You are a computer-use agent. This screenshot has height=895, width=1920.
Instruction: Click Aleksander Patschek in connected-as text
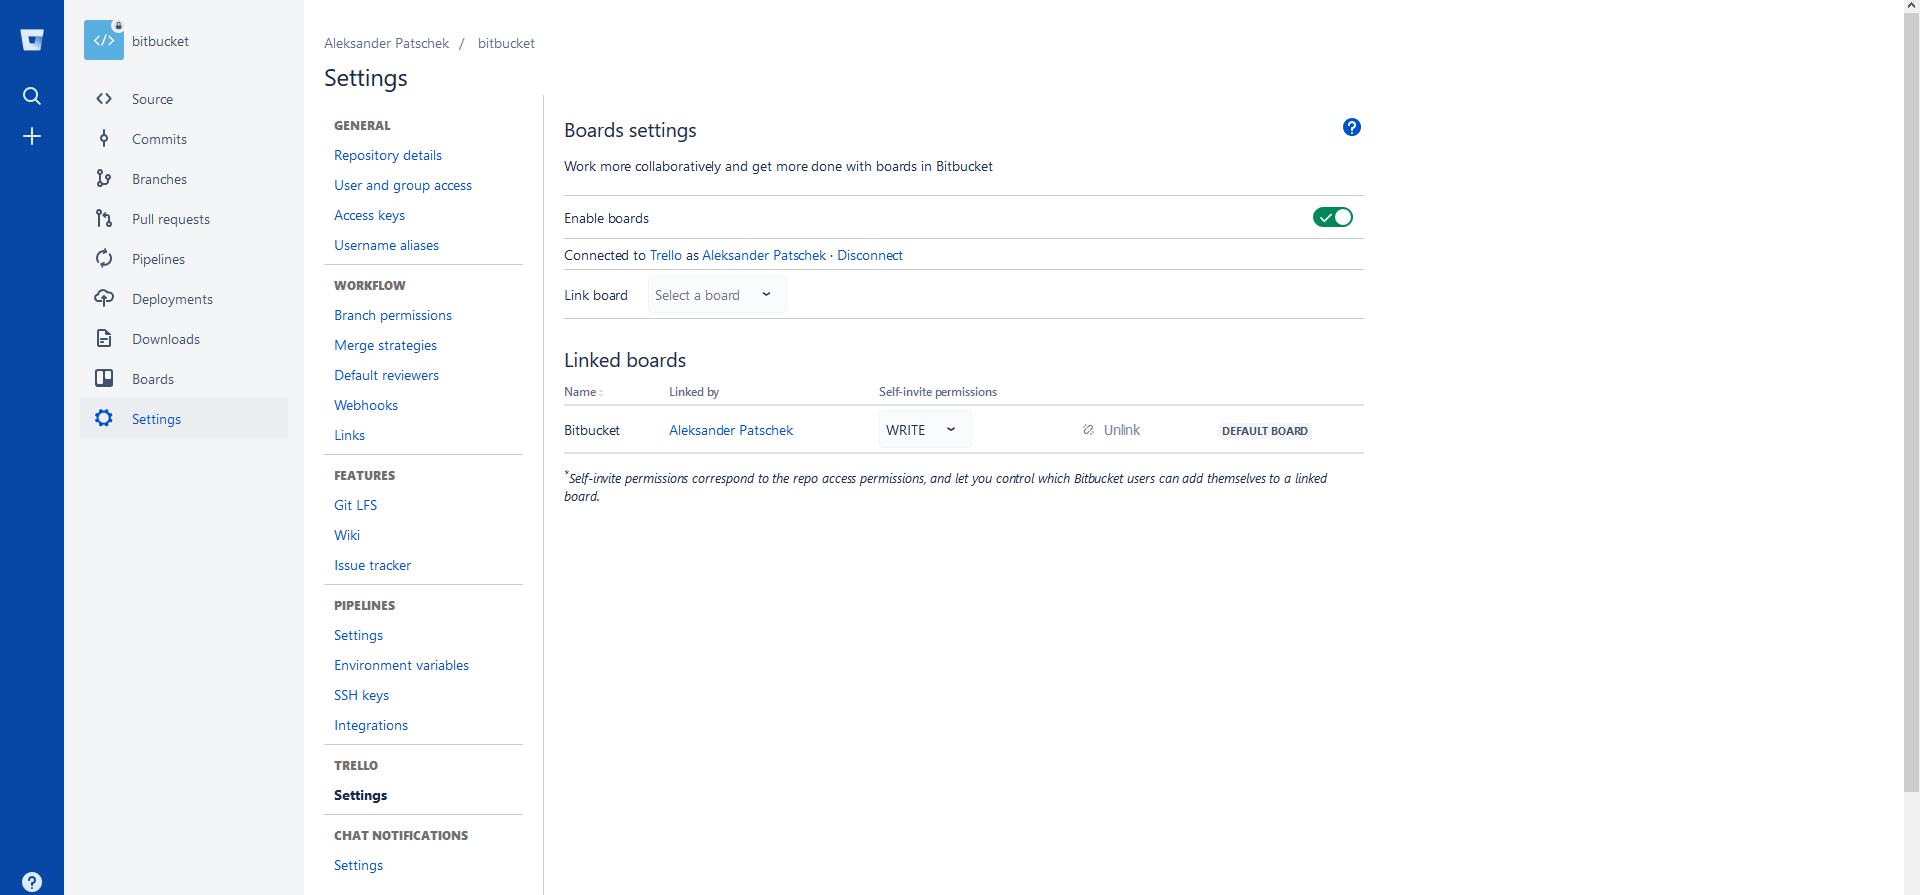(764, 255)
